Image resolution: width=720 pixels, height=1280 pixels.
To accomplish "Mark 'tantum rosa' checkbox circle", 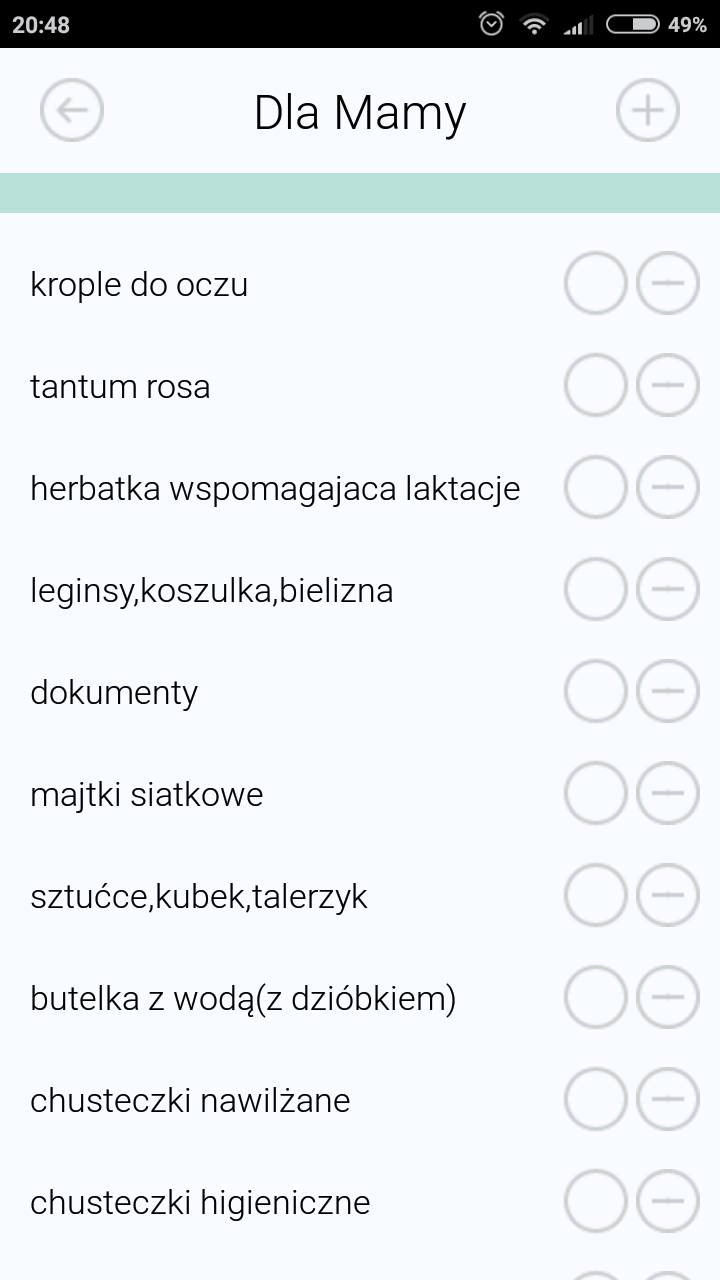I will pyautogui.click(x=595, y=386).
